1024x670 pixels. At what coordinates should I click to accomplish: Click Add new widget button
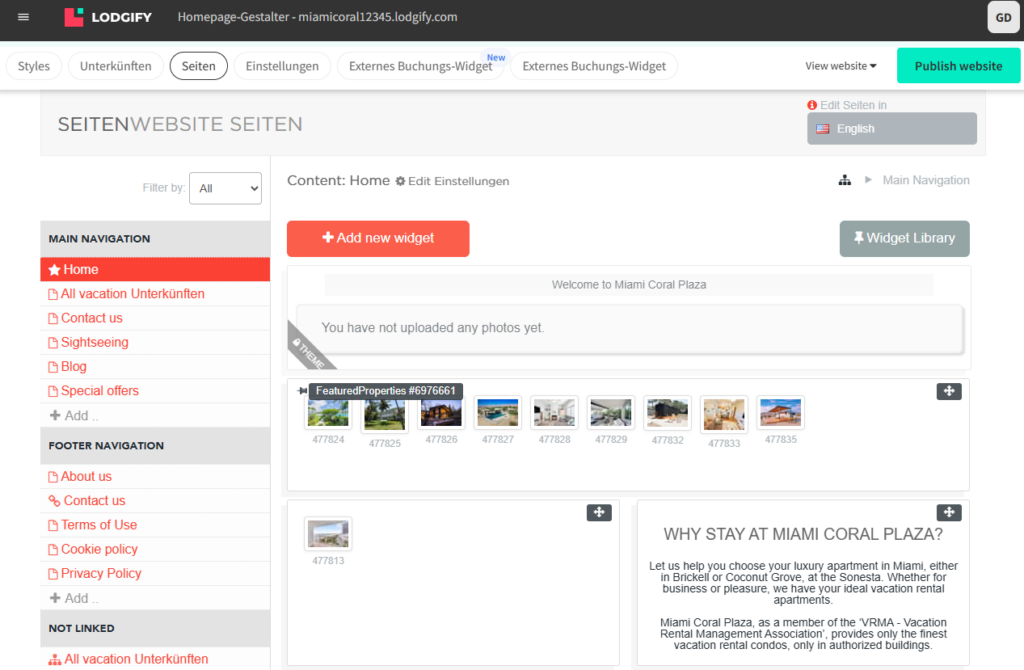pyautogui.click(x=378, y=238)
